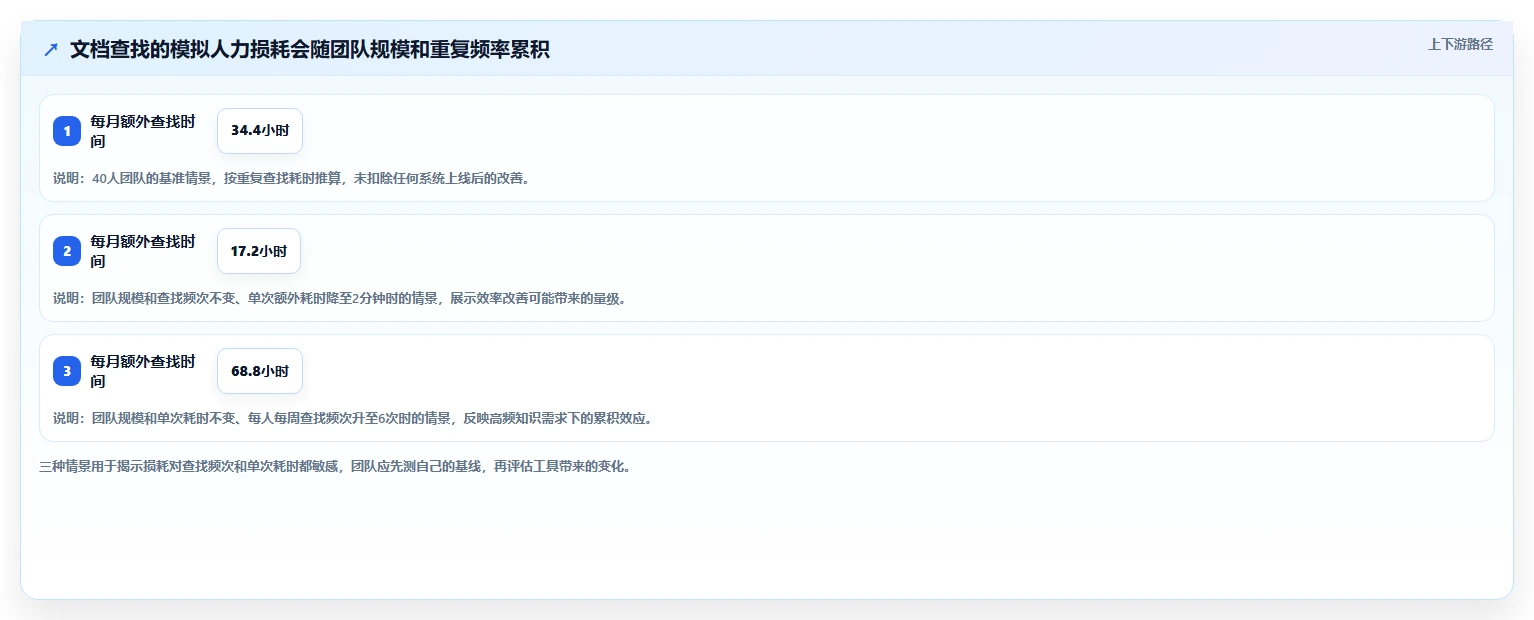
Task: Click the note about 每周查找频次升至6次
Action: point(353,418)
